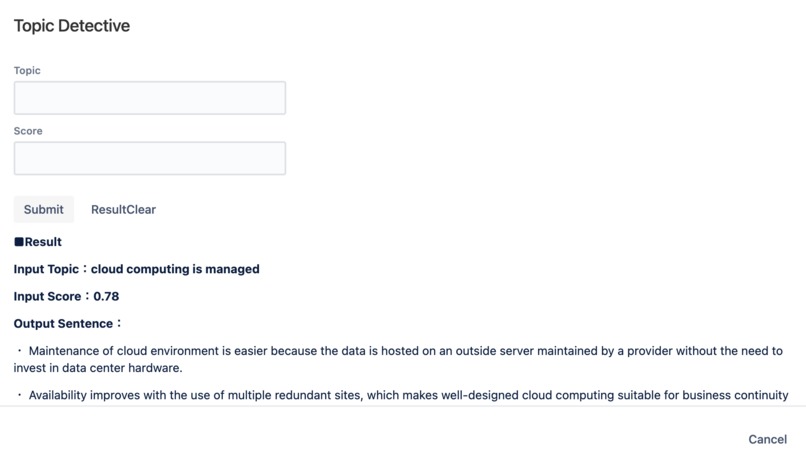Dismiss the dialog with Cancel
This screenshot has width=806, height=458.
coord(767,439)
